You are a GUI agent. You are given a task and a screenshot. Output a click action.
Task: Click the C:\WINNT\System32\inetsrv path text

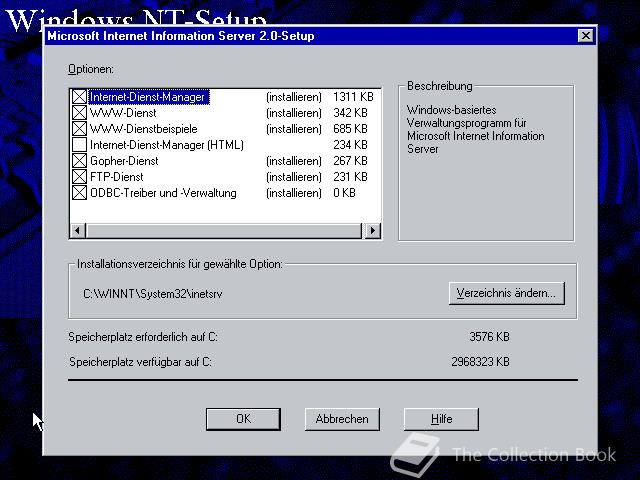tap(153, 294)
